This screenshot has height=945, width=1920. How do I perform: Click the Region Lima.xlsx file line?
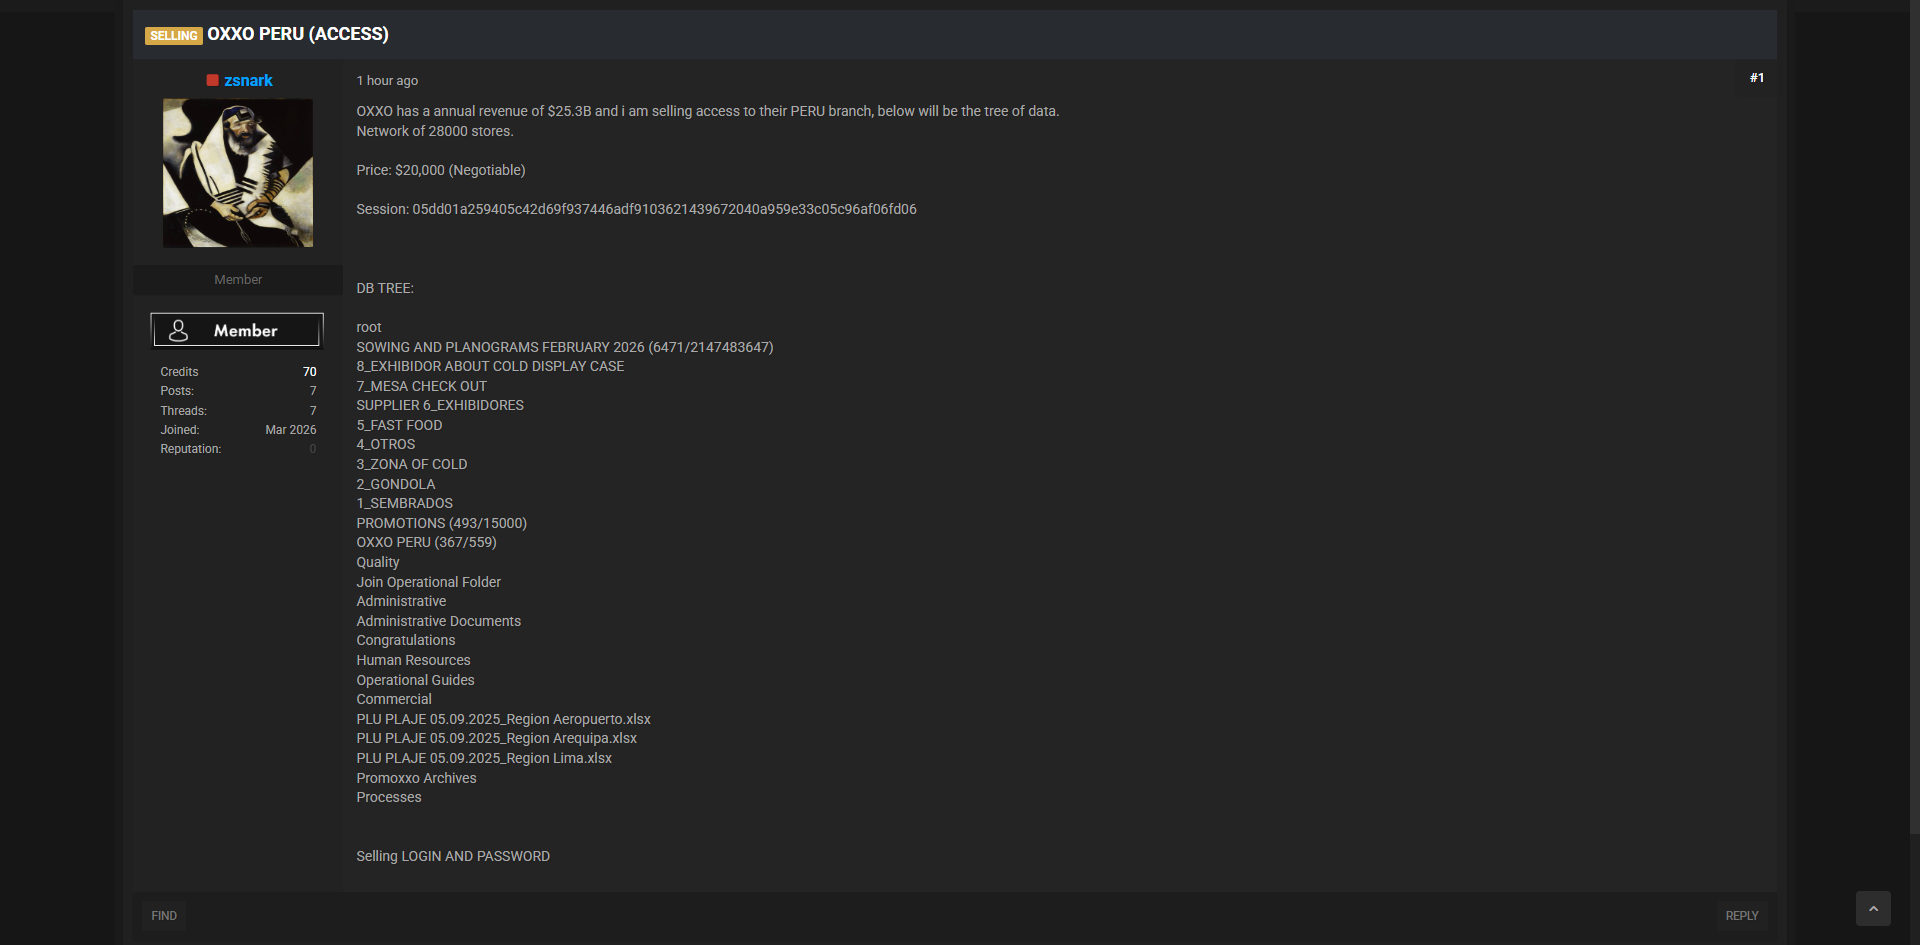[484, 758]
